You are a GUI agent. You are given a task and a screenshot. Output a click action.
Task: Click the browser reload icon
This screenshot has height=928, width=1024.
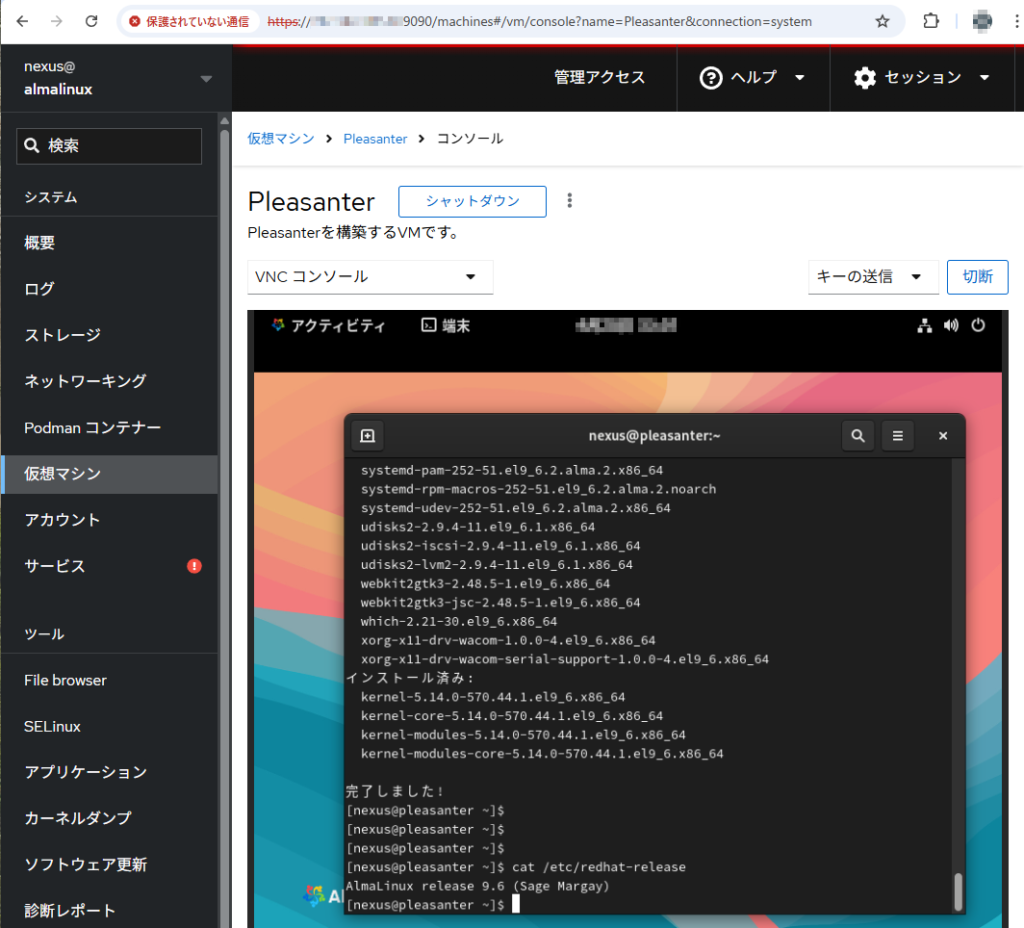click(91, 21)
